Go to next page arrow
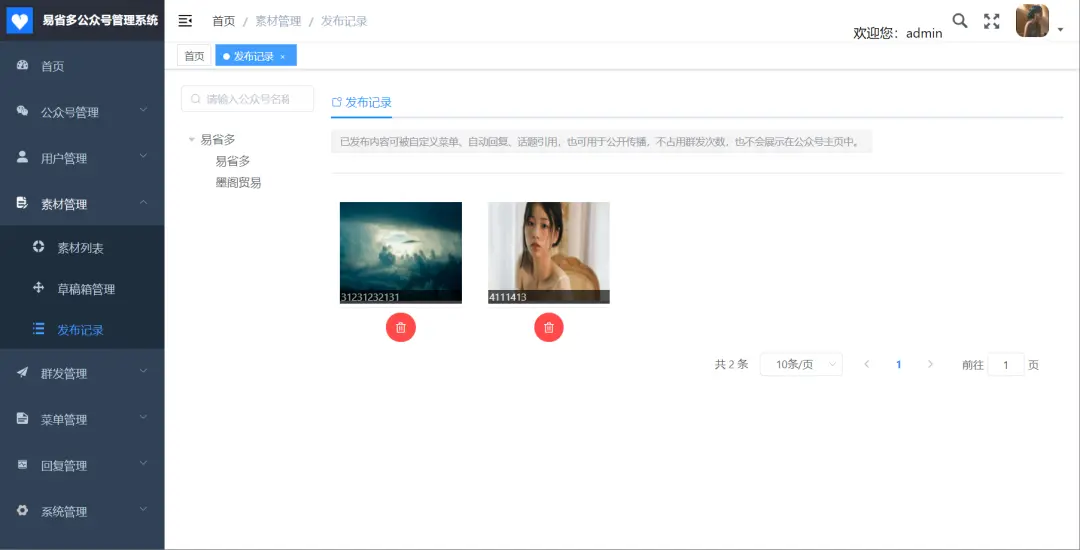 point(931,364)
